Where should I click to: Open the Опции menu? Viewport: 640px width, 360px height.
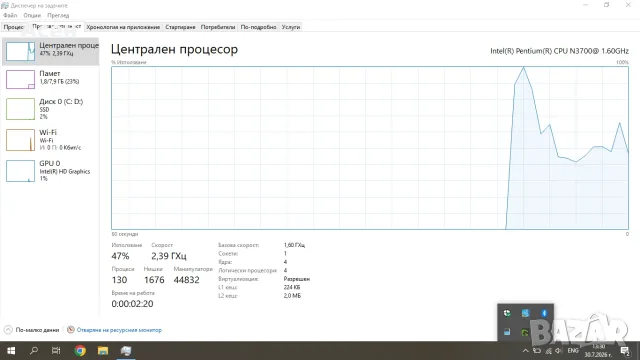[x=32, y=15]
